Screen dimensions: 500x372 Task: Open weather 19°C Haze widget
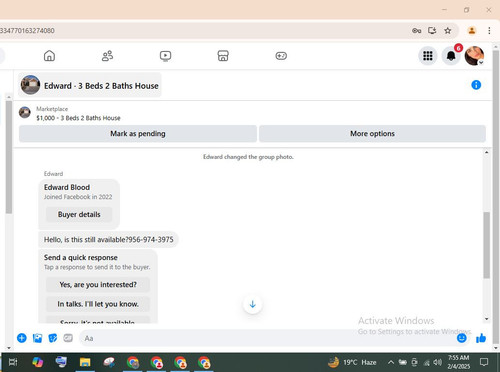[352, 362]
